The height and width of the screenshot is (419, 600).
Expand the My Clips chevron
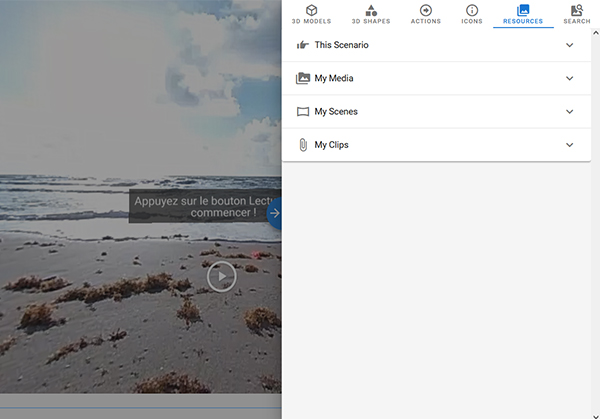coord(570,145)
